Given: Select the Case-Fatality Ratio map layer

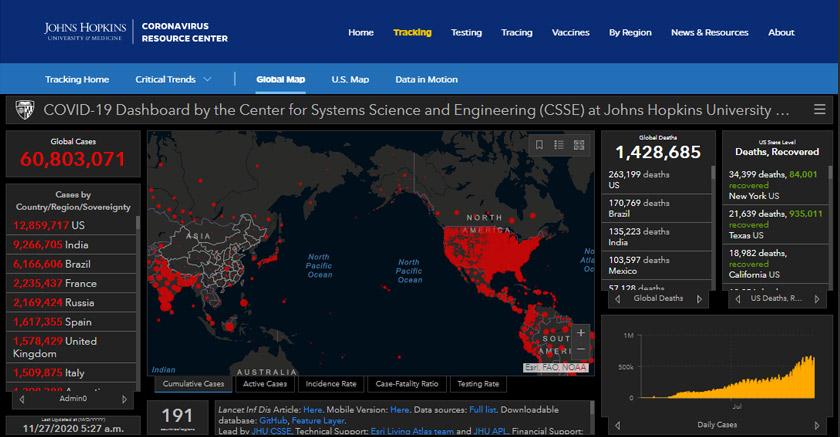Looking at the screenshot, I should click(407, 384).
